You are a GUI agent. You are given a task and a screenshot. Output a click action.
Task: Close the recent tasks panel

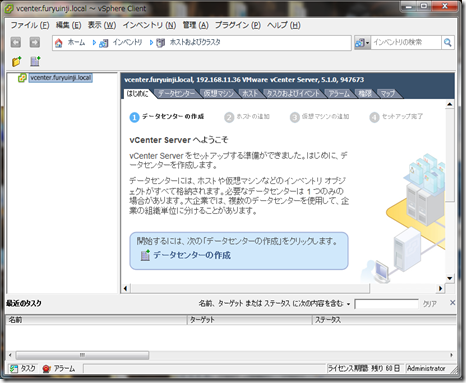coord(452,303)
